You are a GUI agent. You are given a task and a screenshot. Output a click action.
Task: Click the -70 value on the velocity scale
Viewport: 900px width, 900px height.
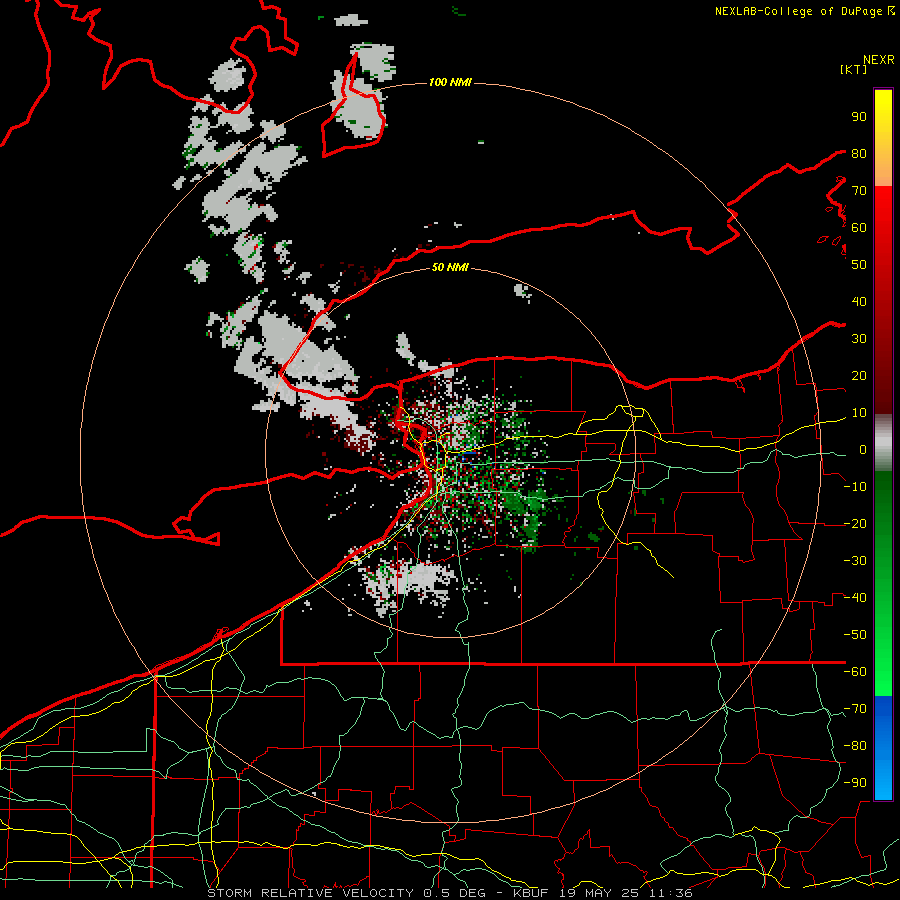855,709
